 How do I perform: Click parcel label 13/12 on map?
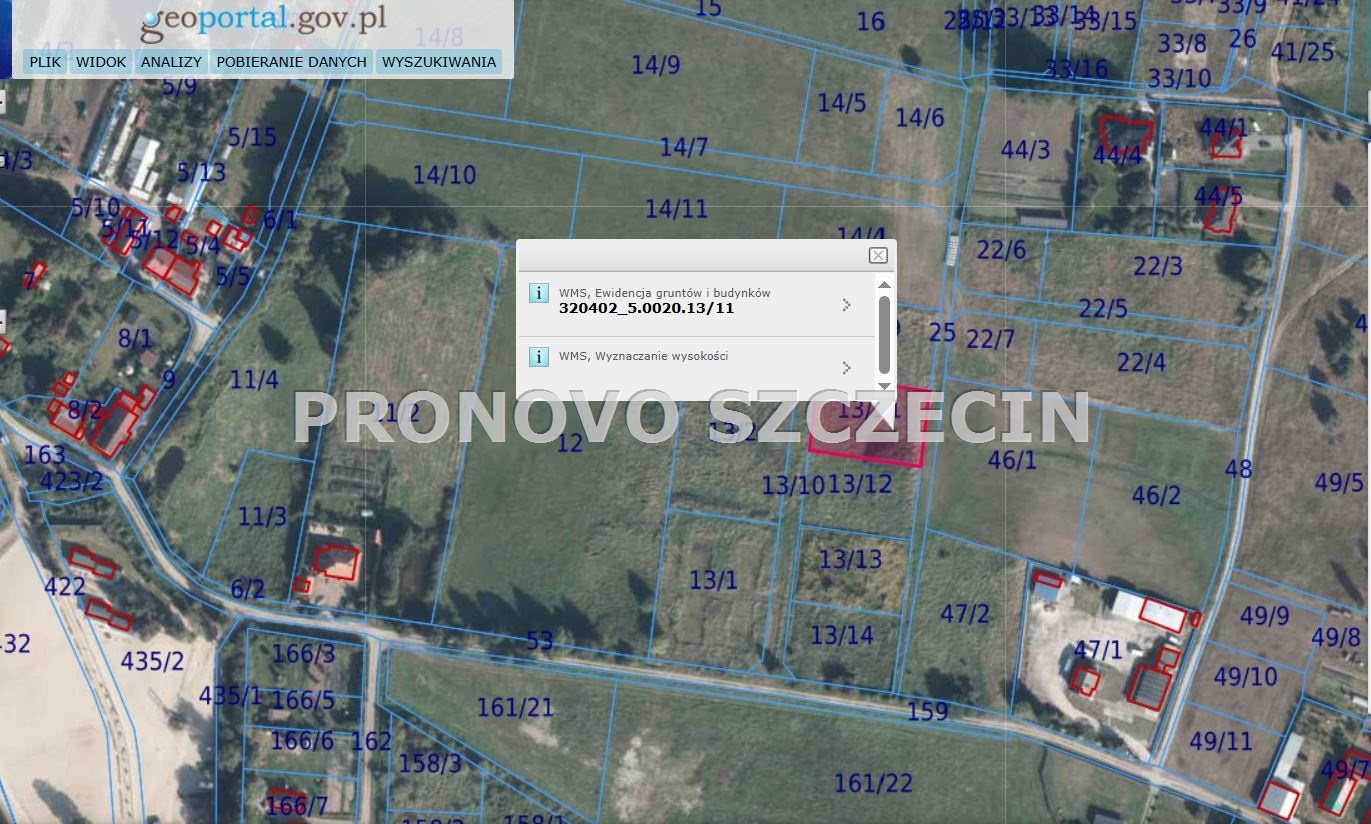[860, 485]
